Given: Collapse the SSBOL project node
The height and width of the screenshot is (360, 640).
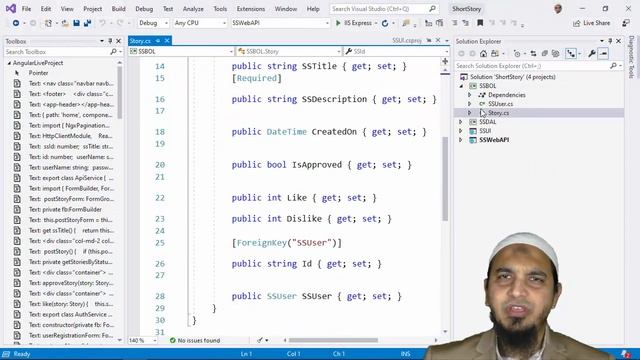Looking at the screenshot, I should tap(461, 86).
